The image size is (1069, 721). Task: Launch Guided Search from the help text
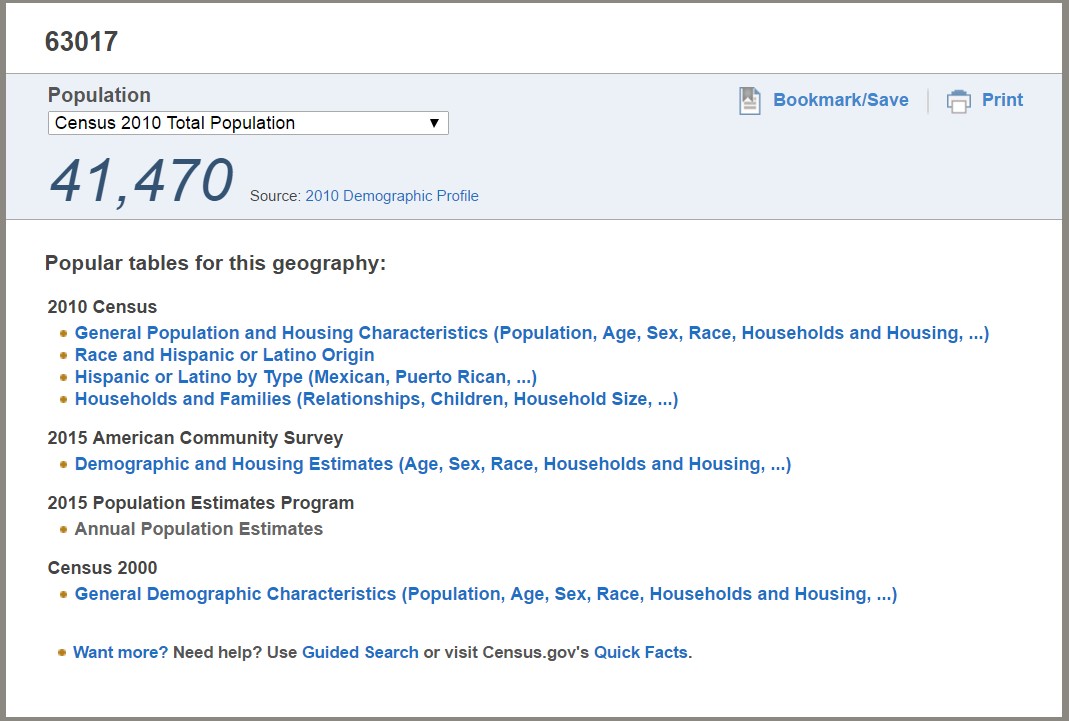[360, 652]
